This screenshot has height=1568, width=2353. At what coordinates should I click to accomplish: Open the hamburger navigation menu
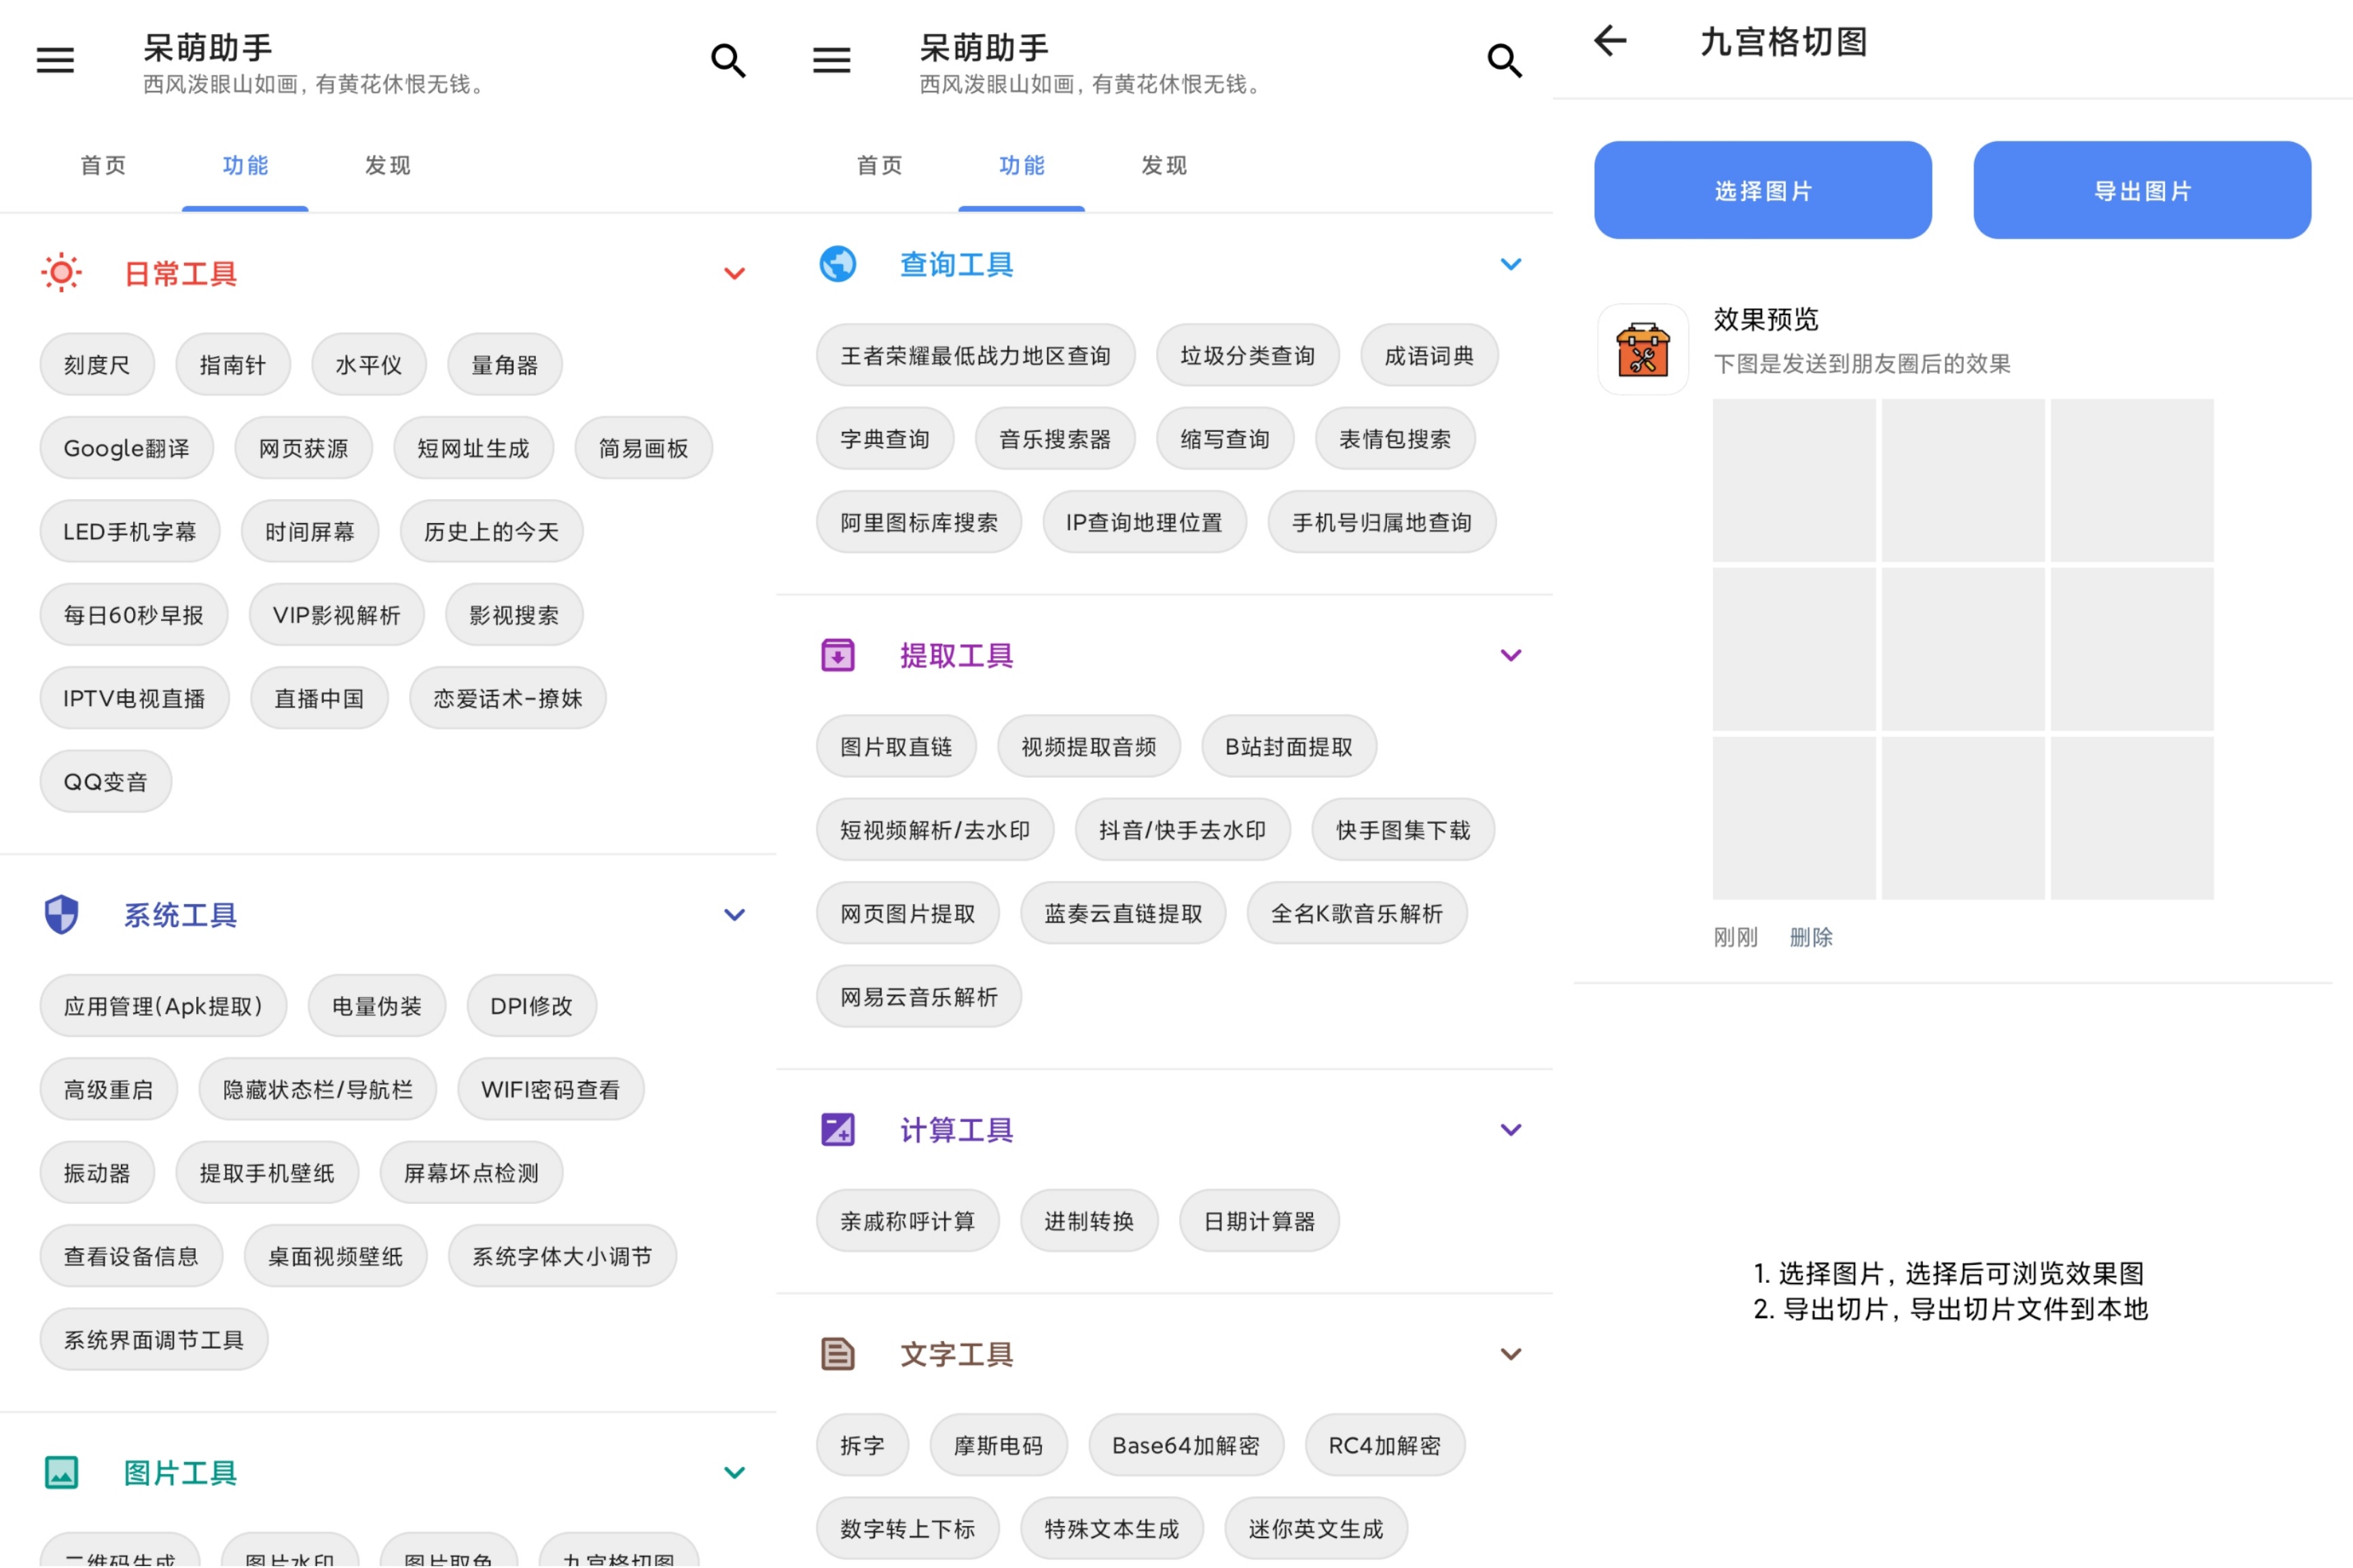coord(55,60)
